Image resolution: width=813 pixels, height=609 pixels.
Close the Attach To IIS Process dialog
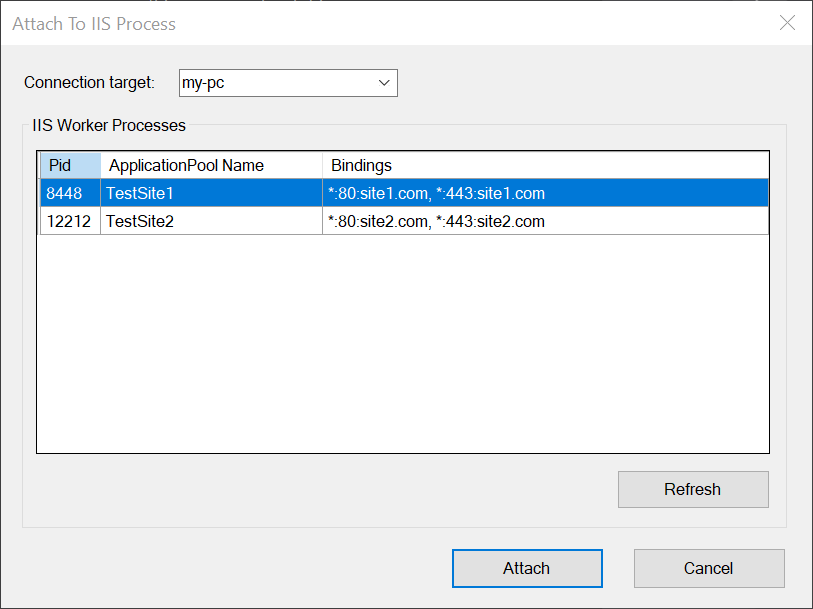coord(787,22)
